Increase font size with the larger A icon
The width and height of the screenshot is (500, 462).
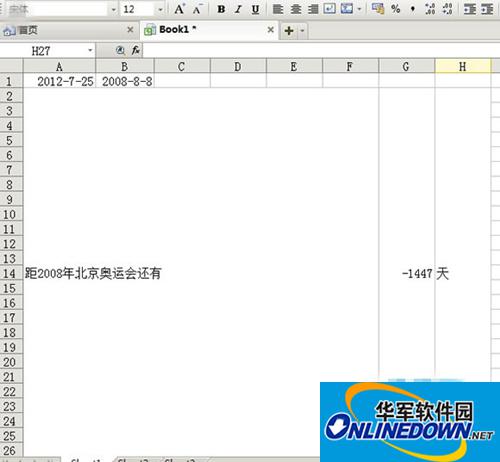pyautogui.click(x=180, y=9)
